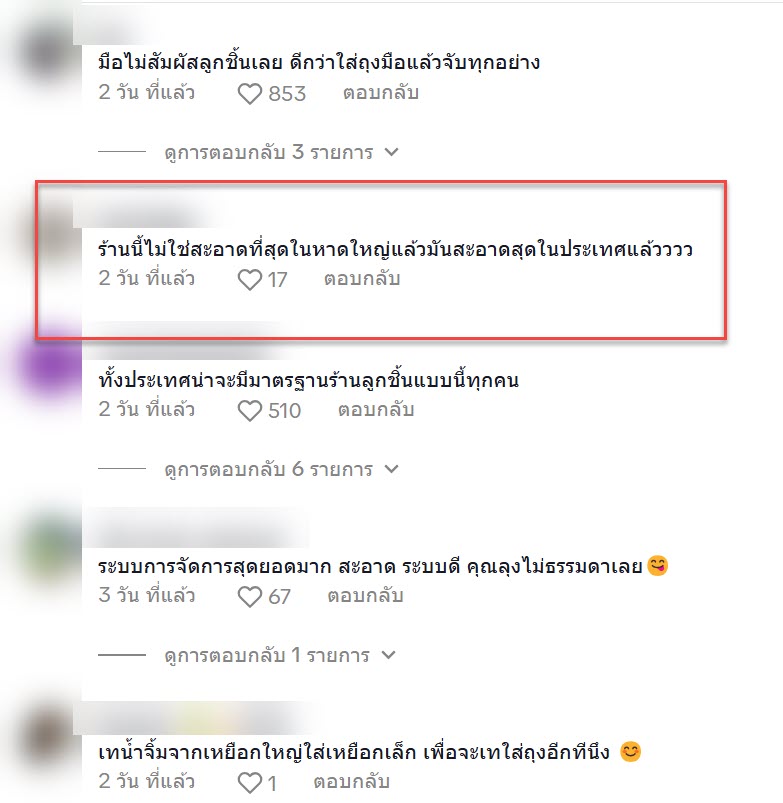Screen dimensions: 783x803
Task: Click ตอบกลับ on the 17-likes comment
Action: pos(362,279)
